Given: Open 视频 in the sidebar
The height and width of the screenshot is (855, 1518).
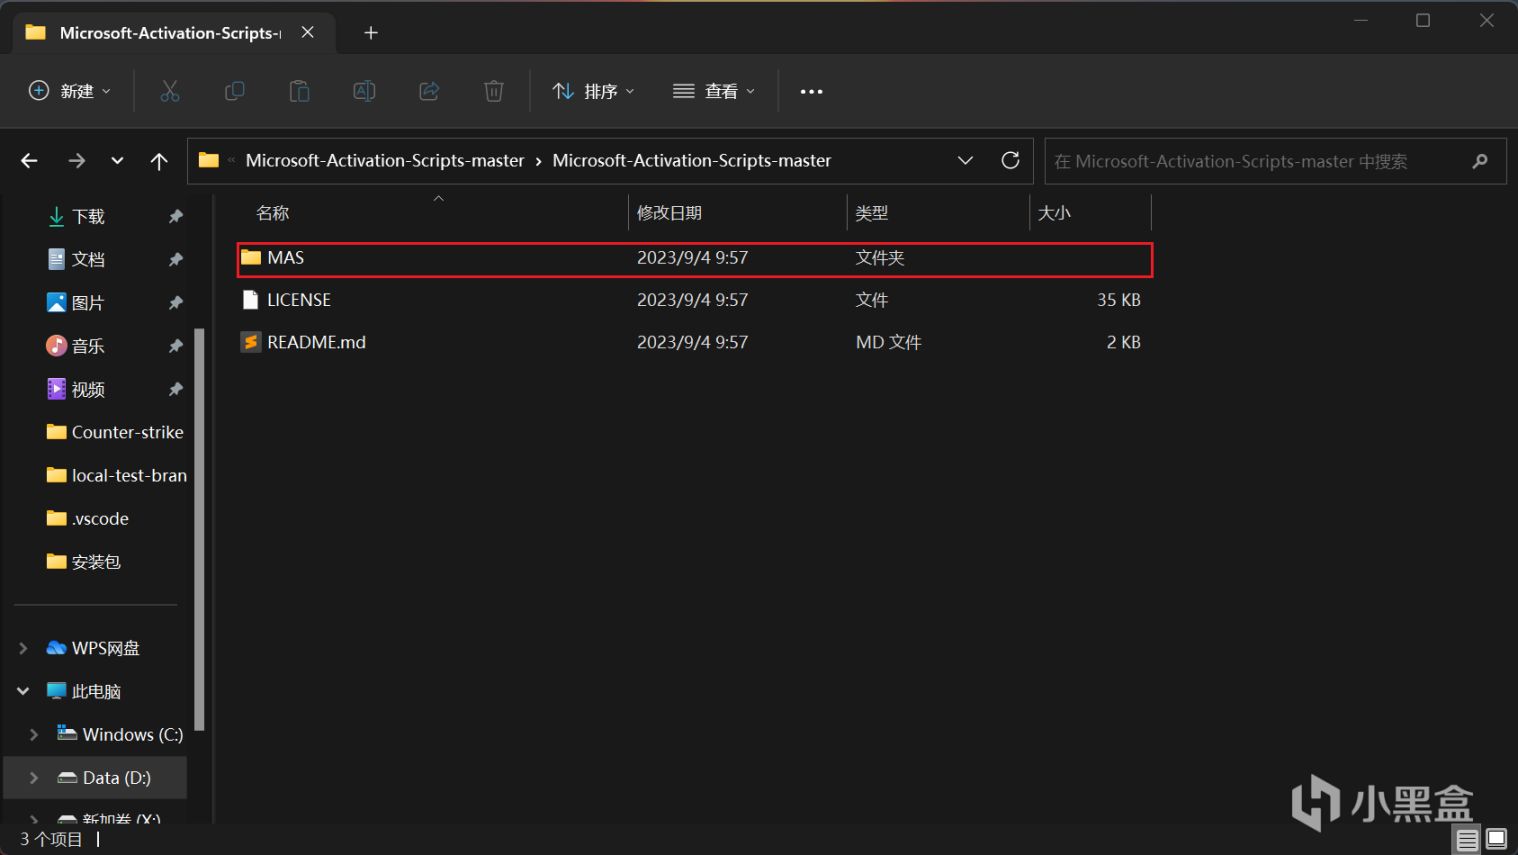Looking at the screenshot, I should pos(88,389).
